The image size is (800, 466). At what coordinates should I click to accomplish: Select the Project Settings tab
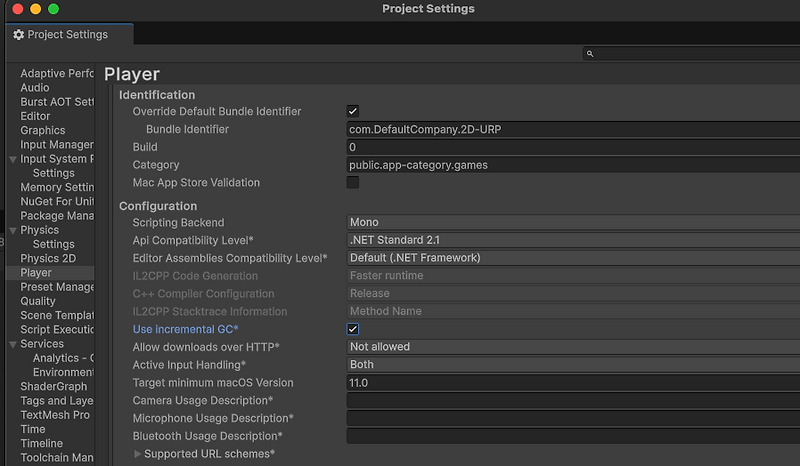[x=61, y=34]
